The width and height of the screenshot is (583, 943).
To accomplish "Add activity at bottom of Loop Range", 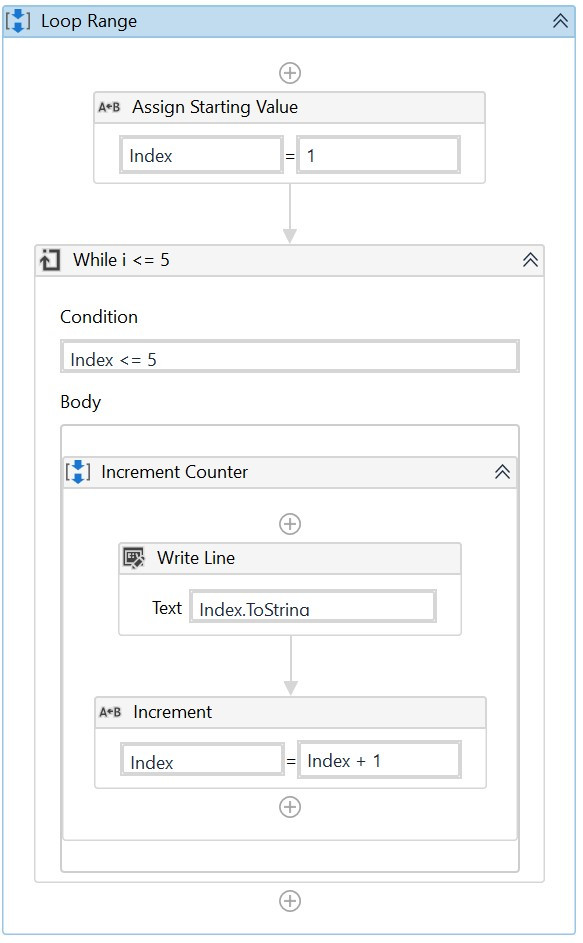I will tap(290, 901).
